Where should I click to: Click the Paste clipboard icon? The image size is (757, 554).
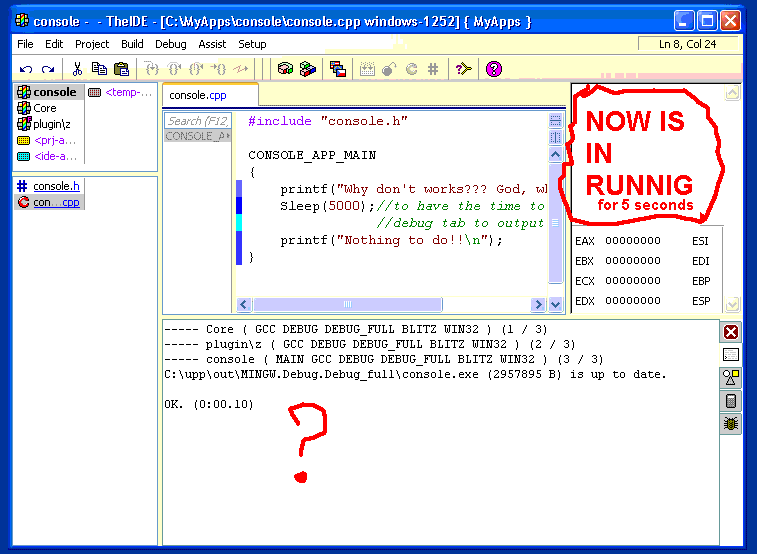(x=121, y=69)
